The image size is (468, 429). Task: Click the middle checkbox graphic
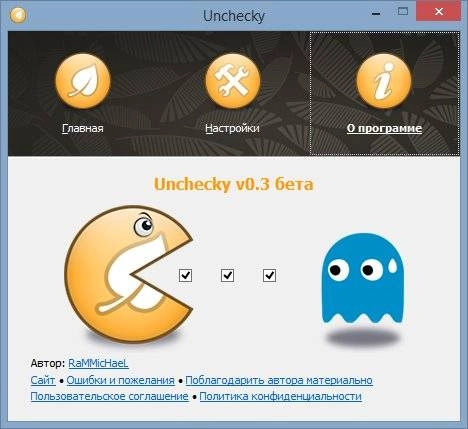tap(227, 276)
